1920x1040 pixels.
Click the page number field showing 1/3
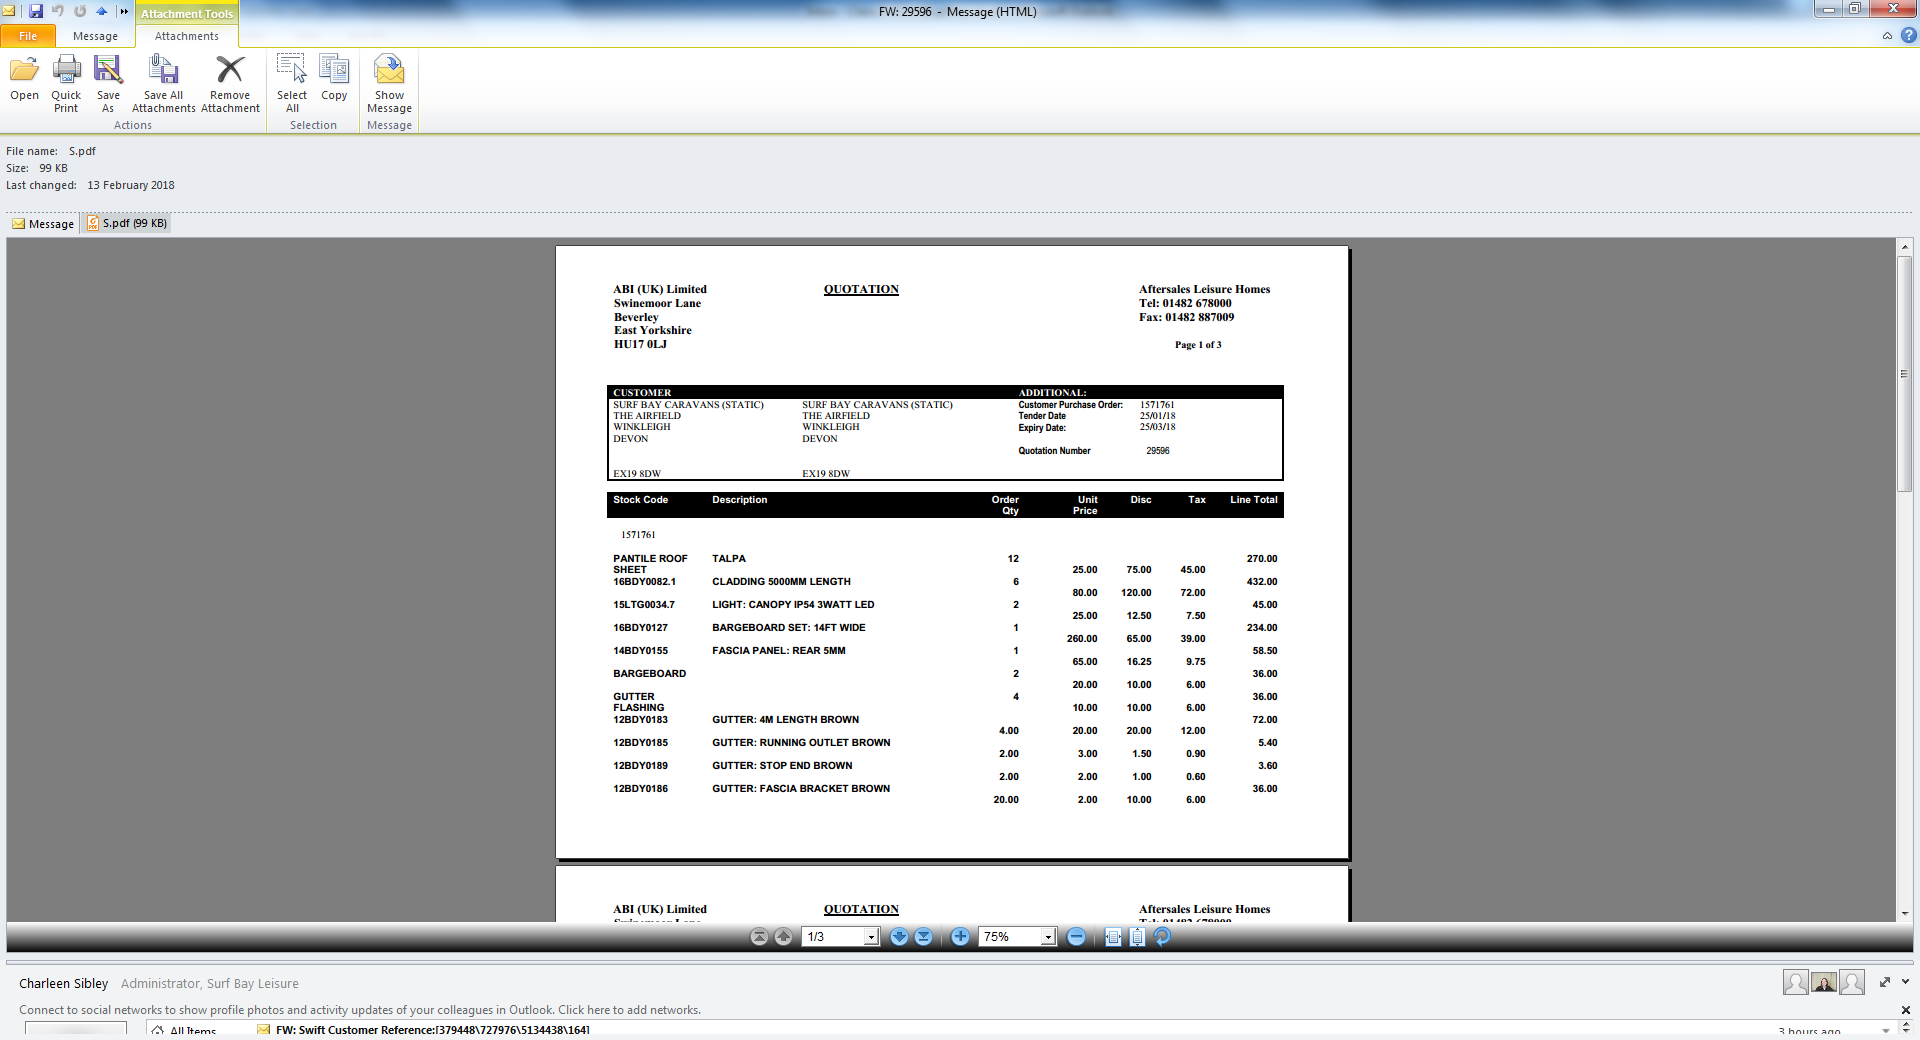pos(833,937)
